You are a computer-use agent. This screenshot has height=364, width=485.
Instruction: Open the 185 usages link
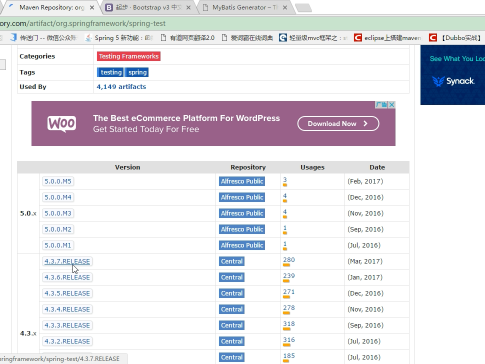pos(289,356)
